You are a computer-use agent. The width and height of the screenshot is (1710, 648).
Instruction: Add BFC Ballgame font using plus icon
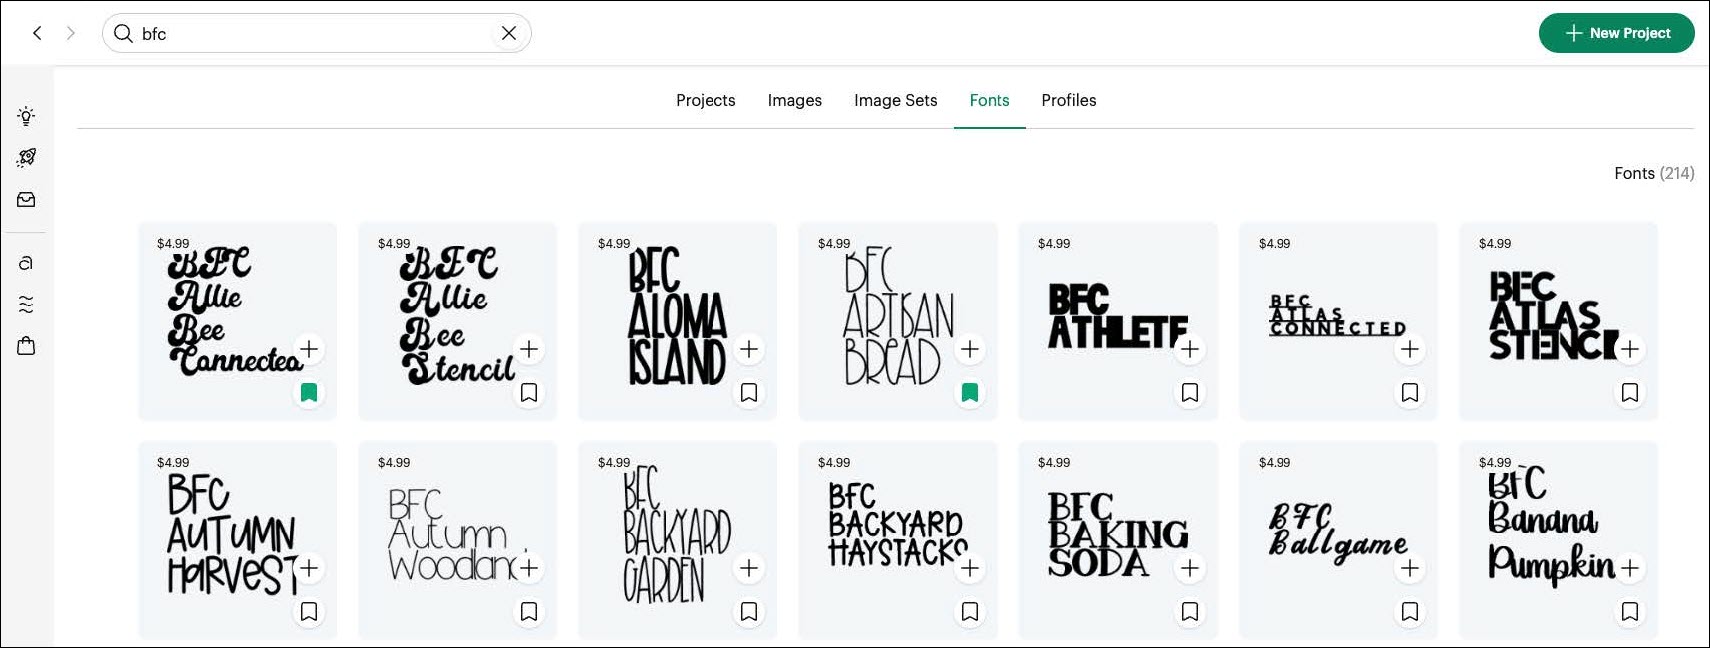coord(1410,568)
